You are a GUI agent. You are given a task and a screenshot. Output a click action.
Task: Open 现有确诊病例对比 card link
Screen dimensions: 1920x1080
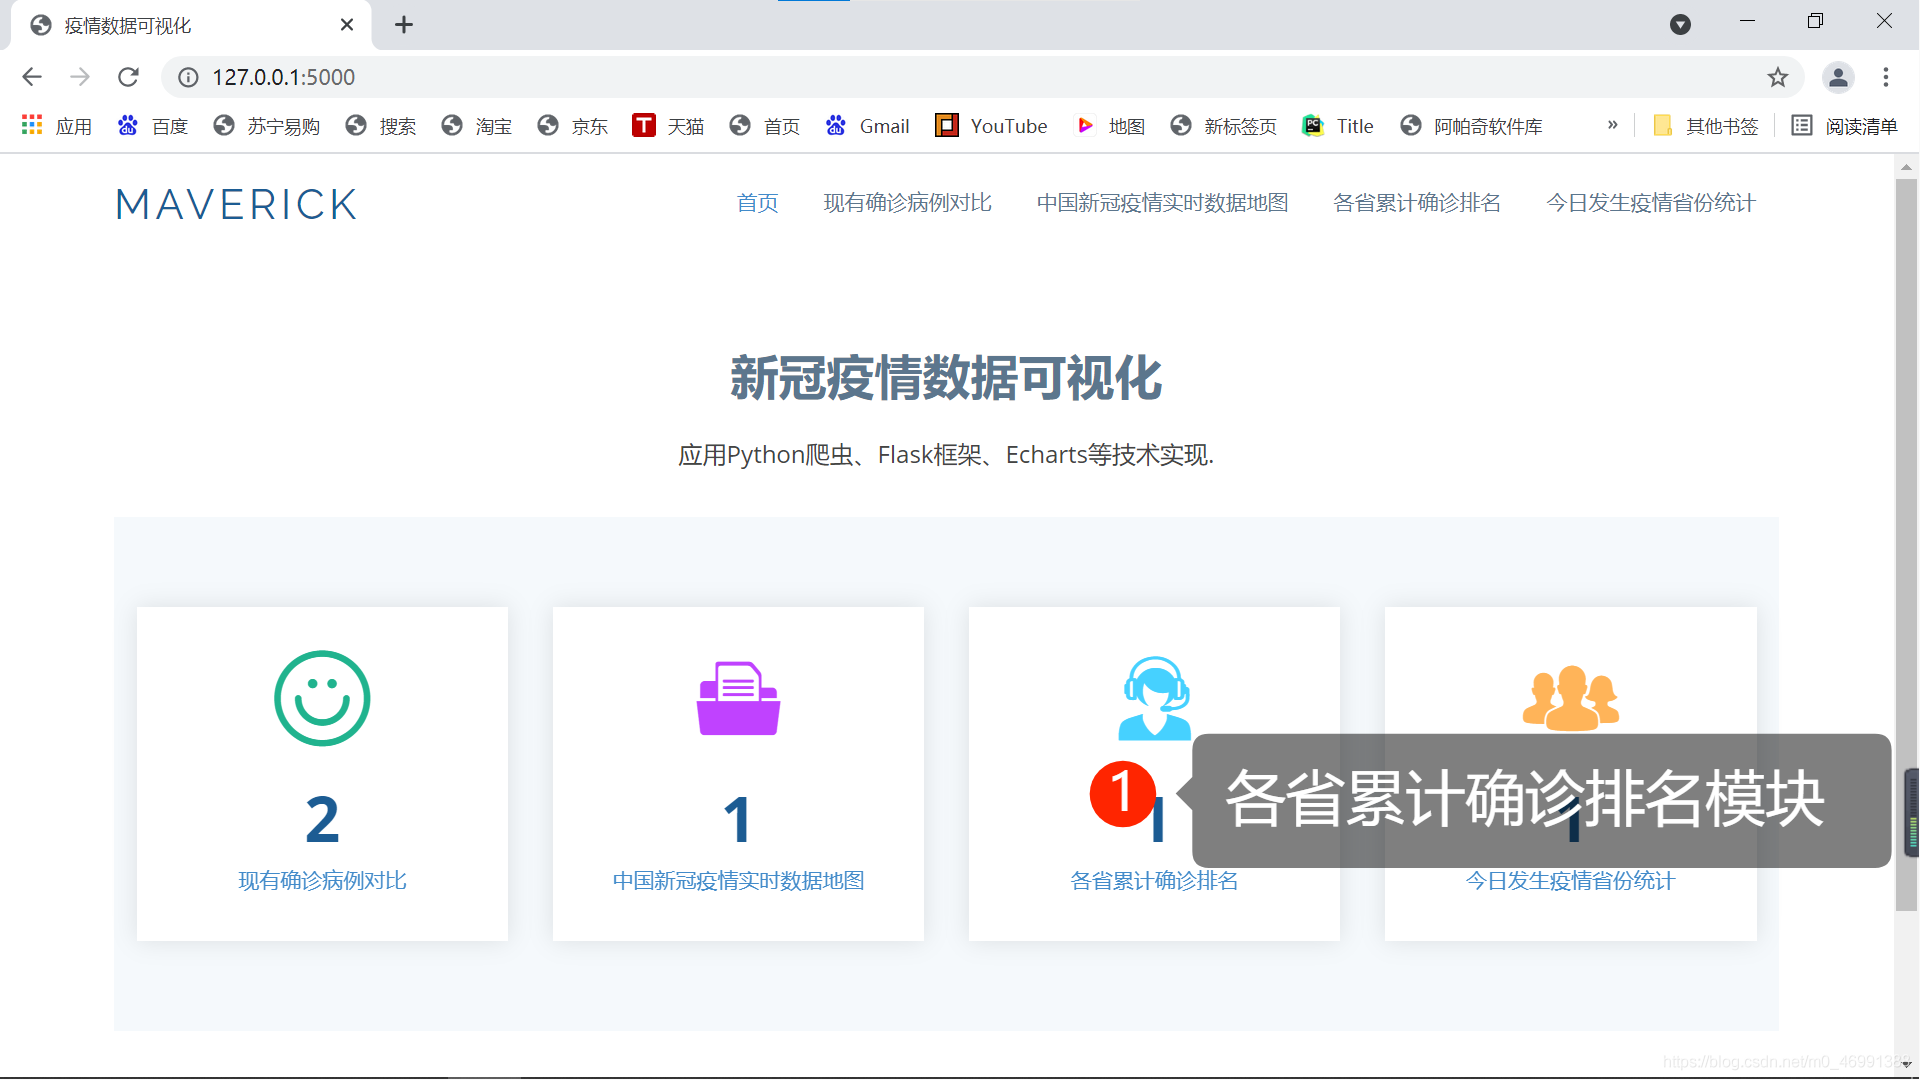click(x=322, y=881)
